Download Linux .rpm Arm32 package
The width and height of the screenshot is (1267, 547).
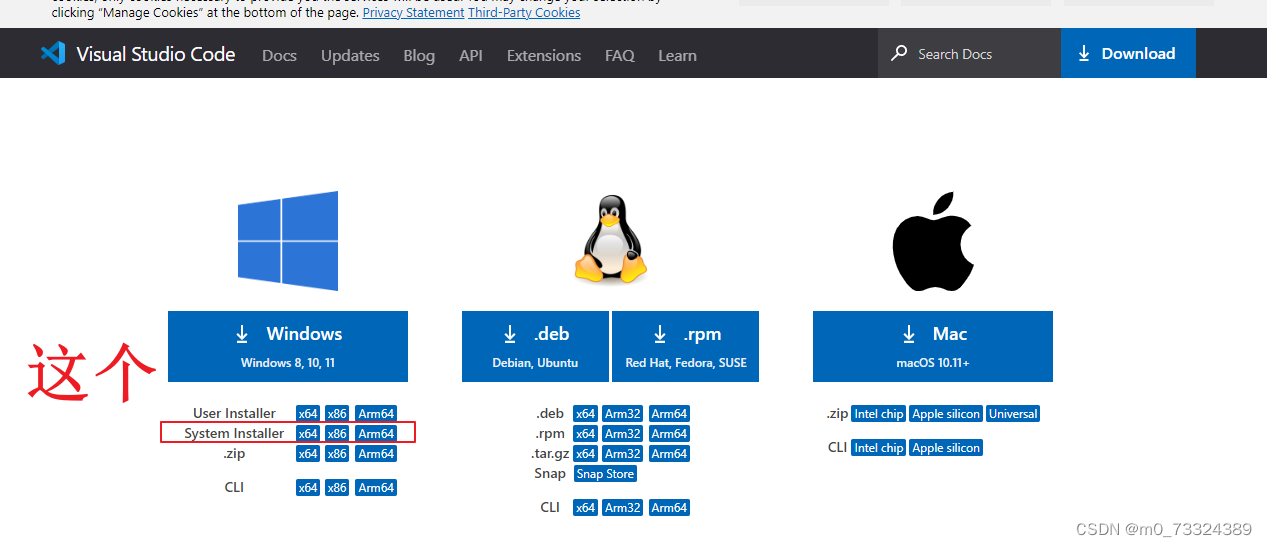click(x=622, y=434)
